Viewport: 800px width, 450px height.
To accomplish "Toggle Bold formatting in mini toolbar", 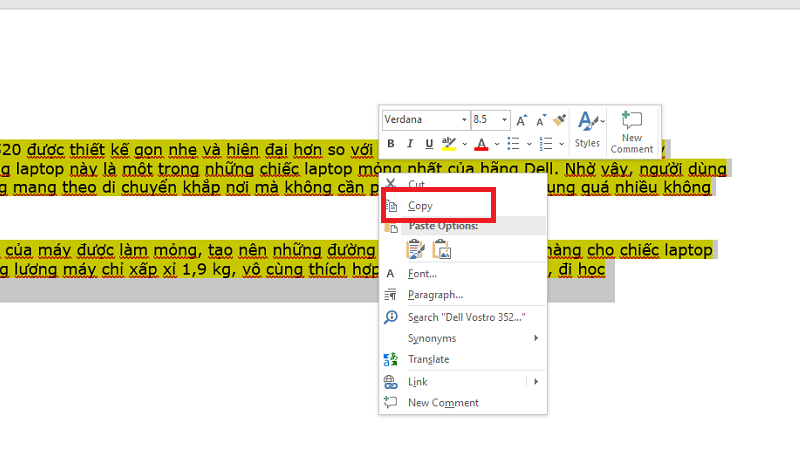I will point(393,144).
